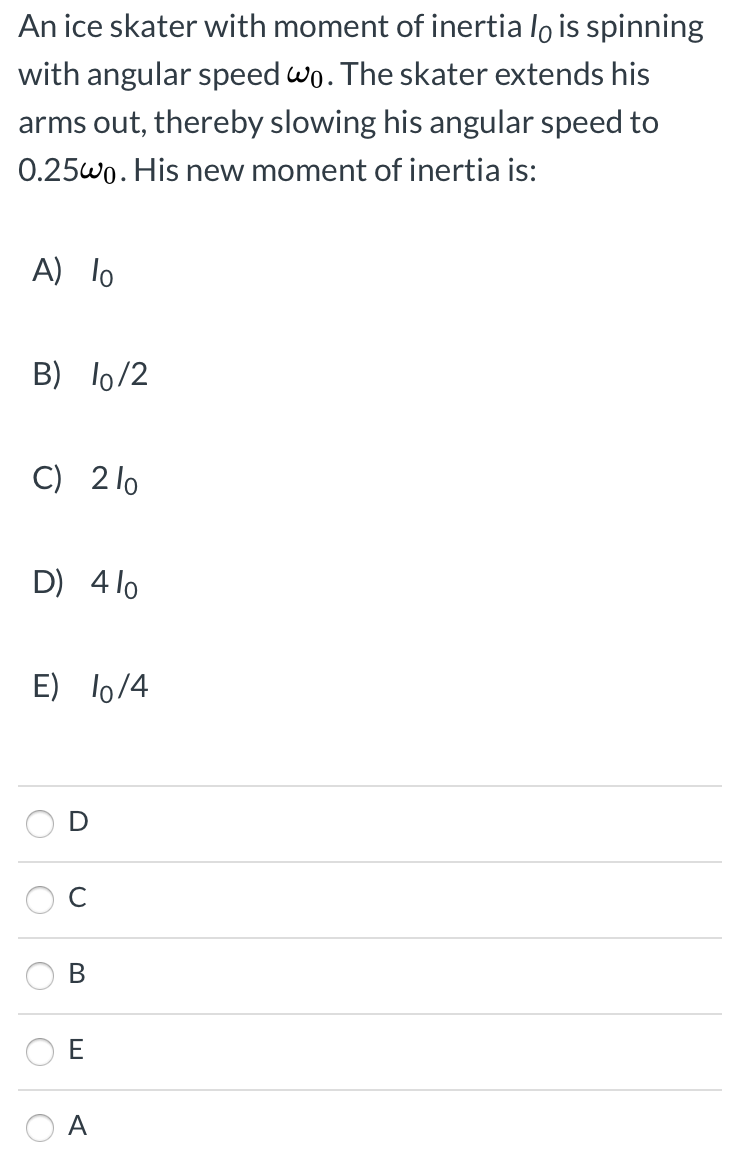Image resolution: width=742 pixels, height=1166 pixels.
Task: Click the letter A label beside its radio
Action: [x=78, y=1127]
